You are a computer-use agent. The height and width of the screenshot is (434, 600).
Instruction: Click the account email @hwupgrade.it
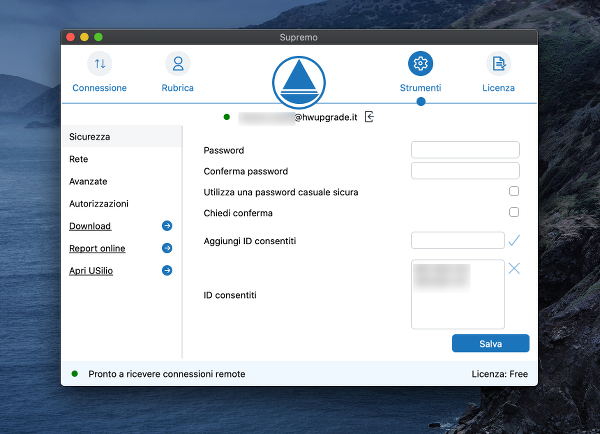point(298,117)
